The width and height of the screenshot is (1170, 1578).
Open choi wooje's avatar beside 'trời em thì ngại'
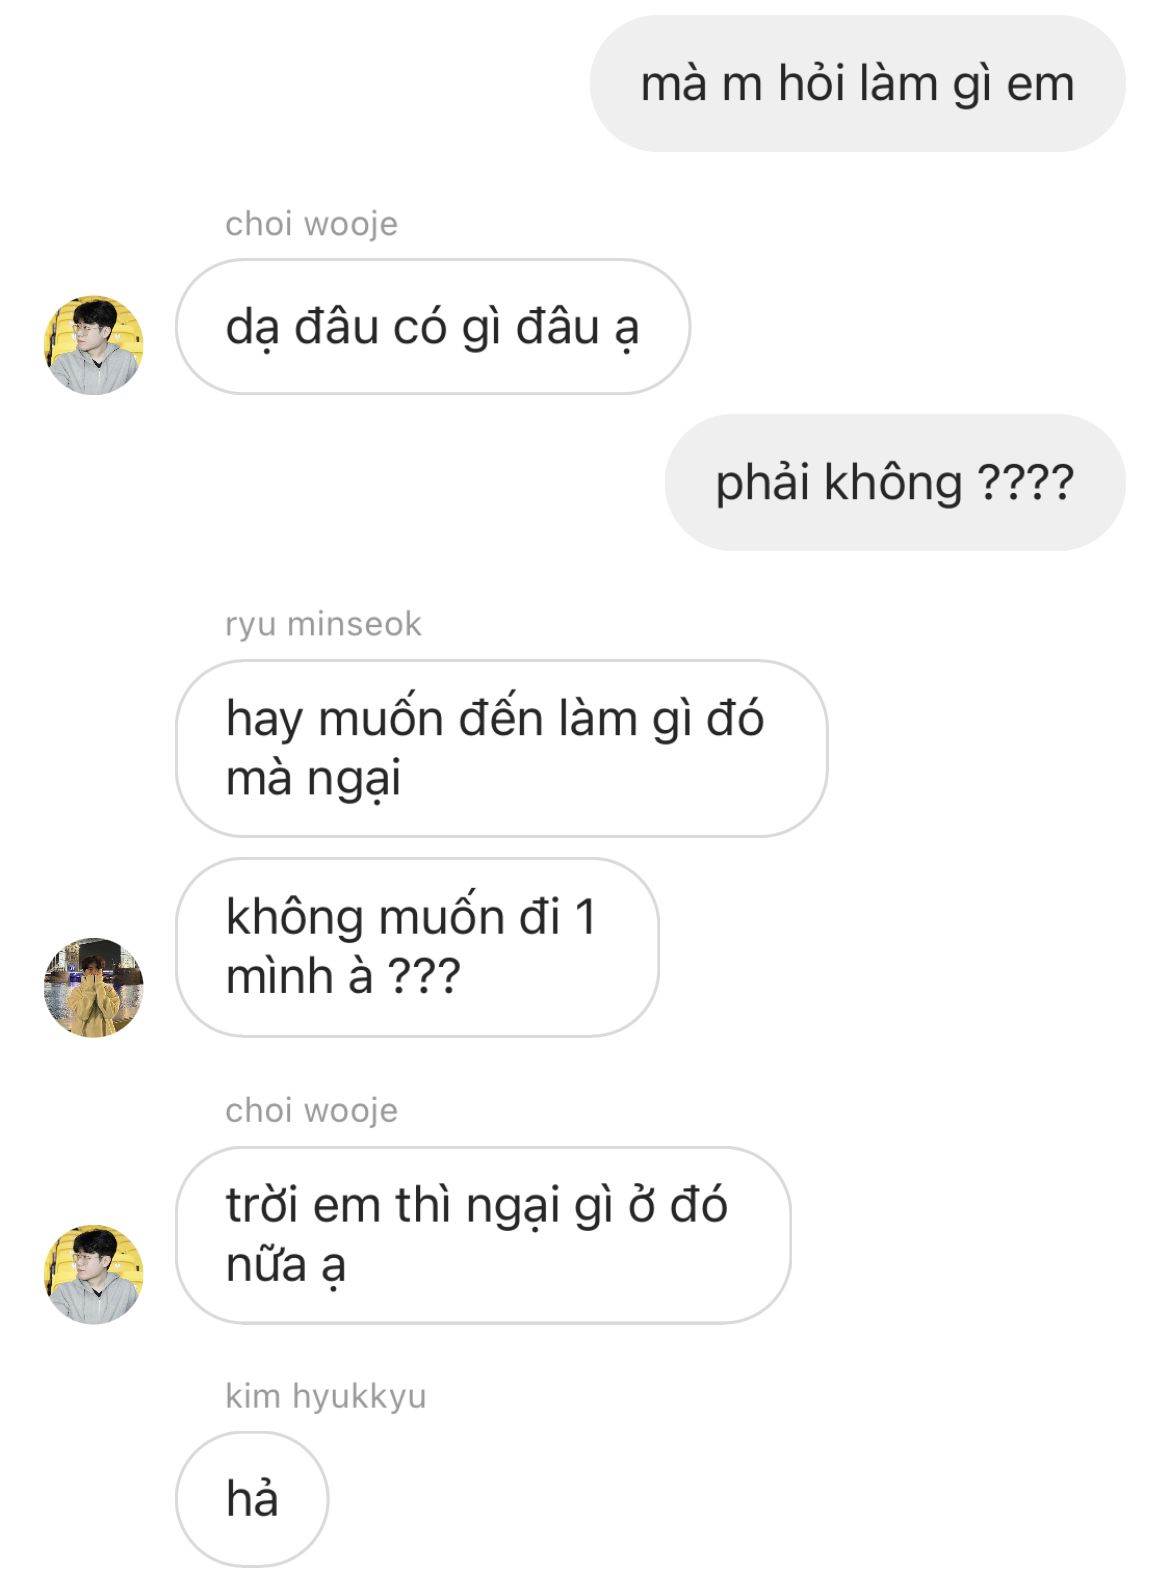pyautogui.click(x=94, y=1274)
